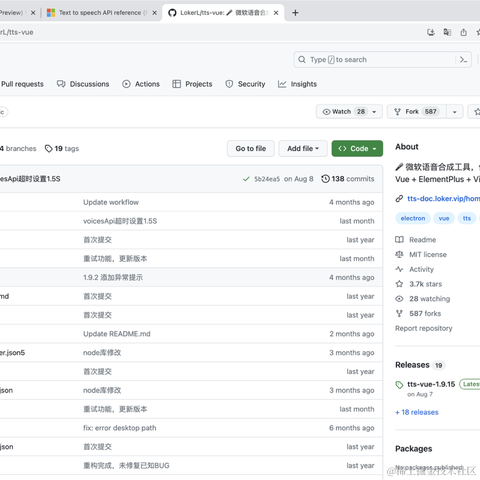This screenshot has width=480, height=480.
Task: View the 138 commits history
Action: point(348,179)
